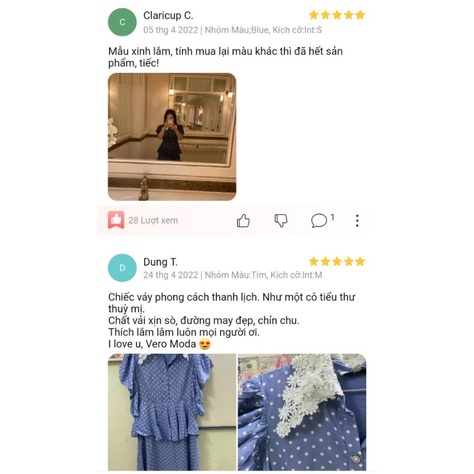Click the comment count number 1

coord(332,217)
